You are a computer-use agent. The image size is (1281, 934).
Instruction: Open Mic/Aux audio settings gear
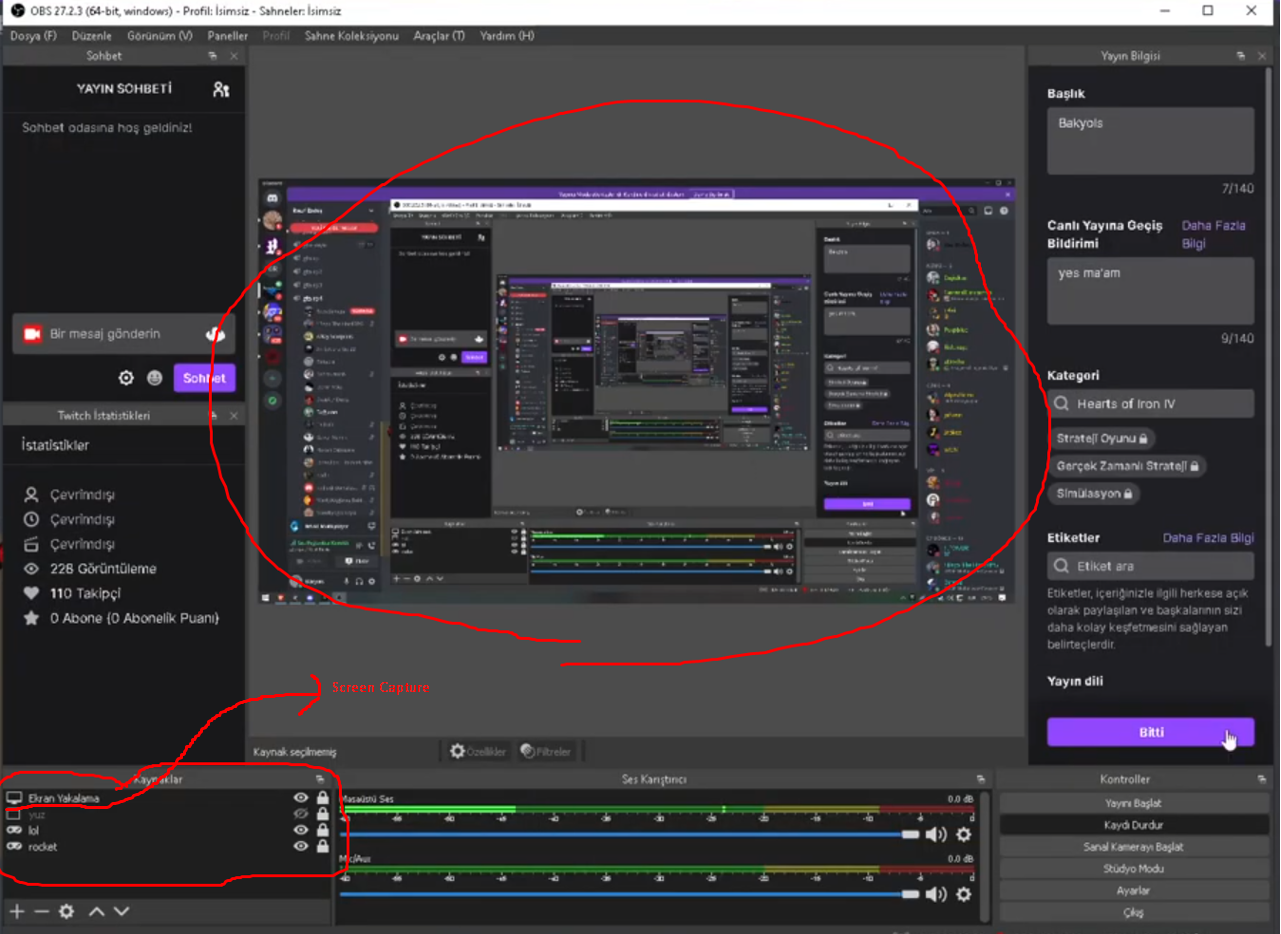point(963,894)
